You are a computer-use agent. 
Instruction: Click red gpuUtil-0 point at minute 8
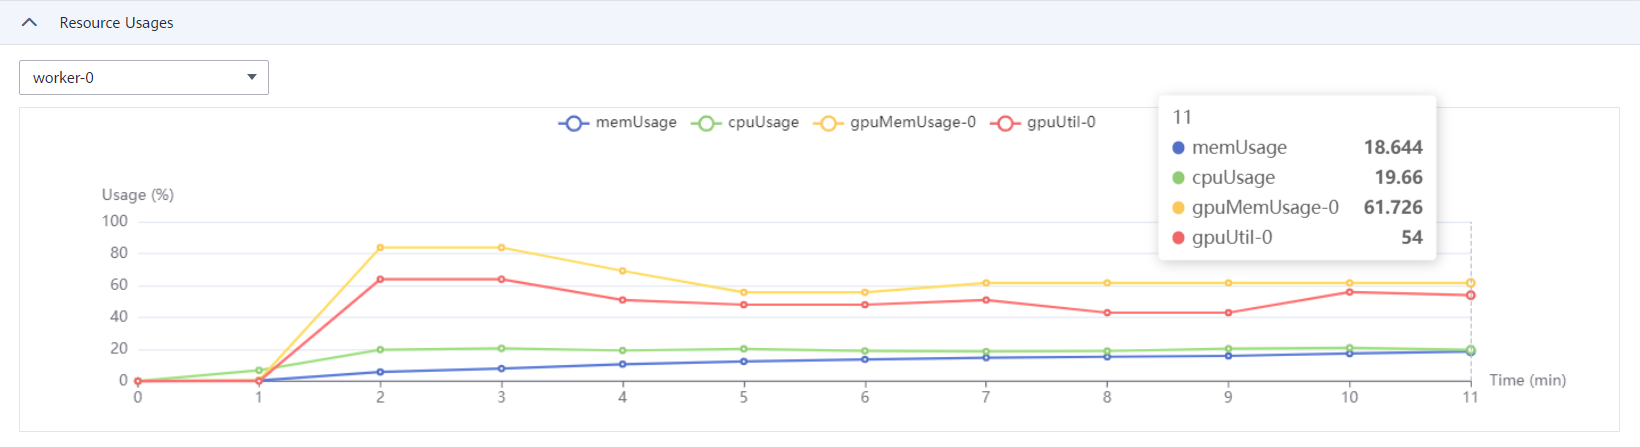point(1107,313)
